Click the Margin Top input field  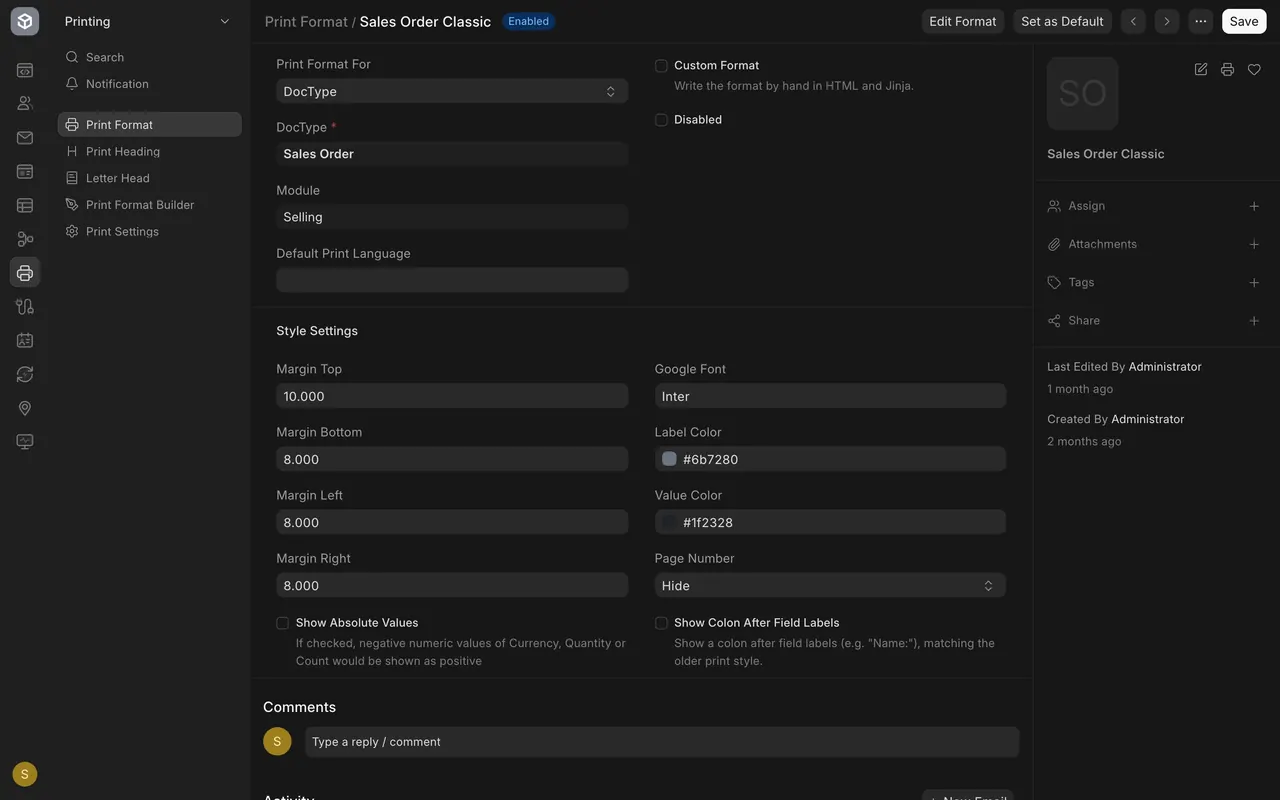[452, 396]
